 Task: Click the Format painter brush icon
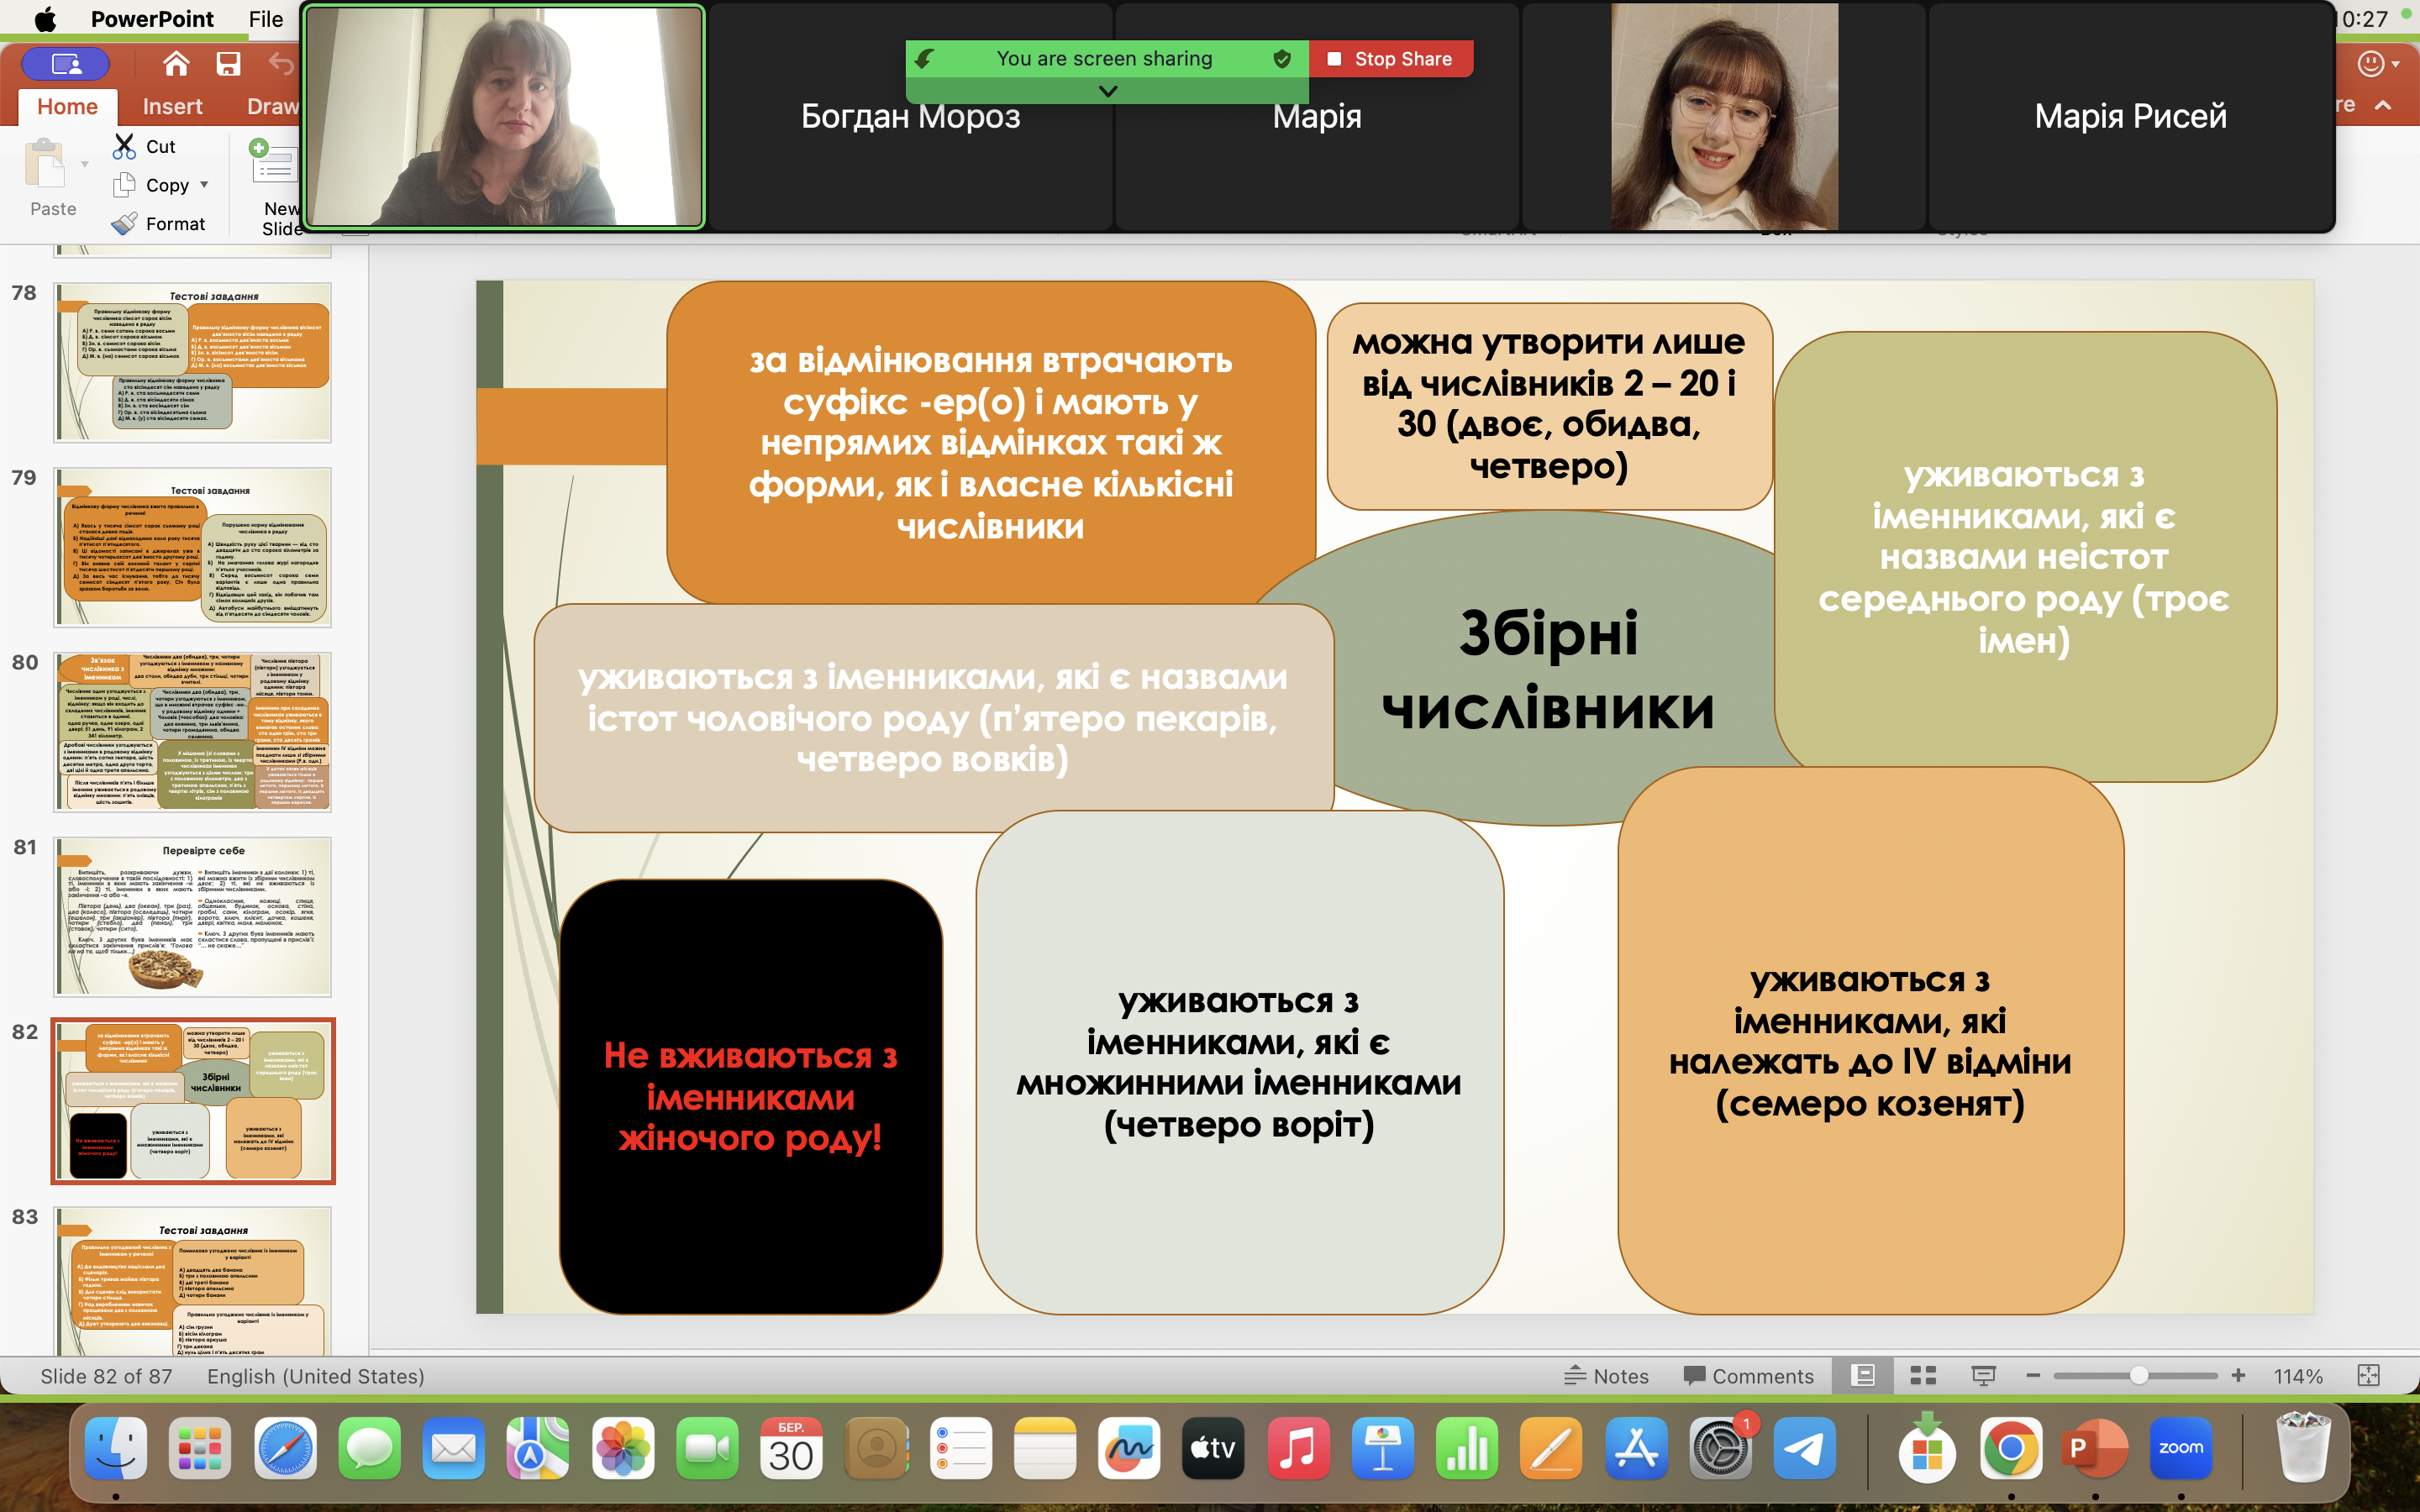pos(124,224)
